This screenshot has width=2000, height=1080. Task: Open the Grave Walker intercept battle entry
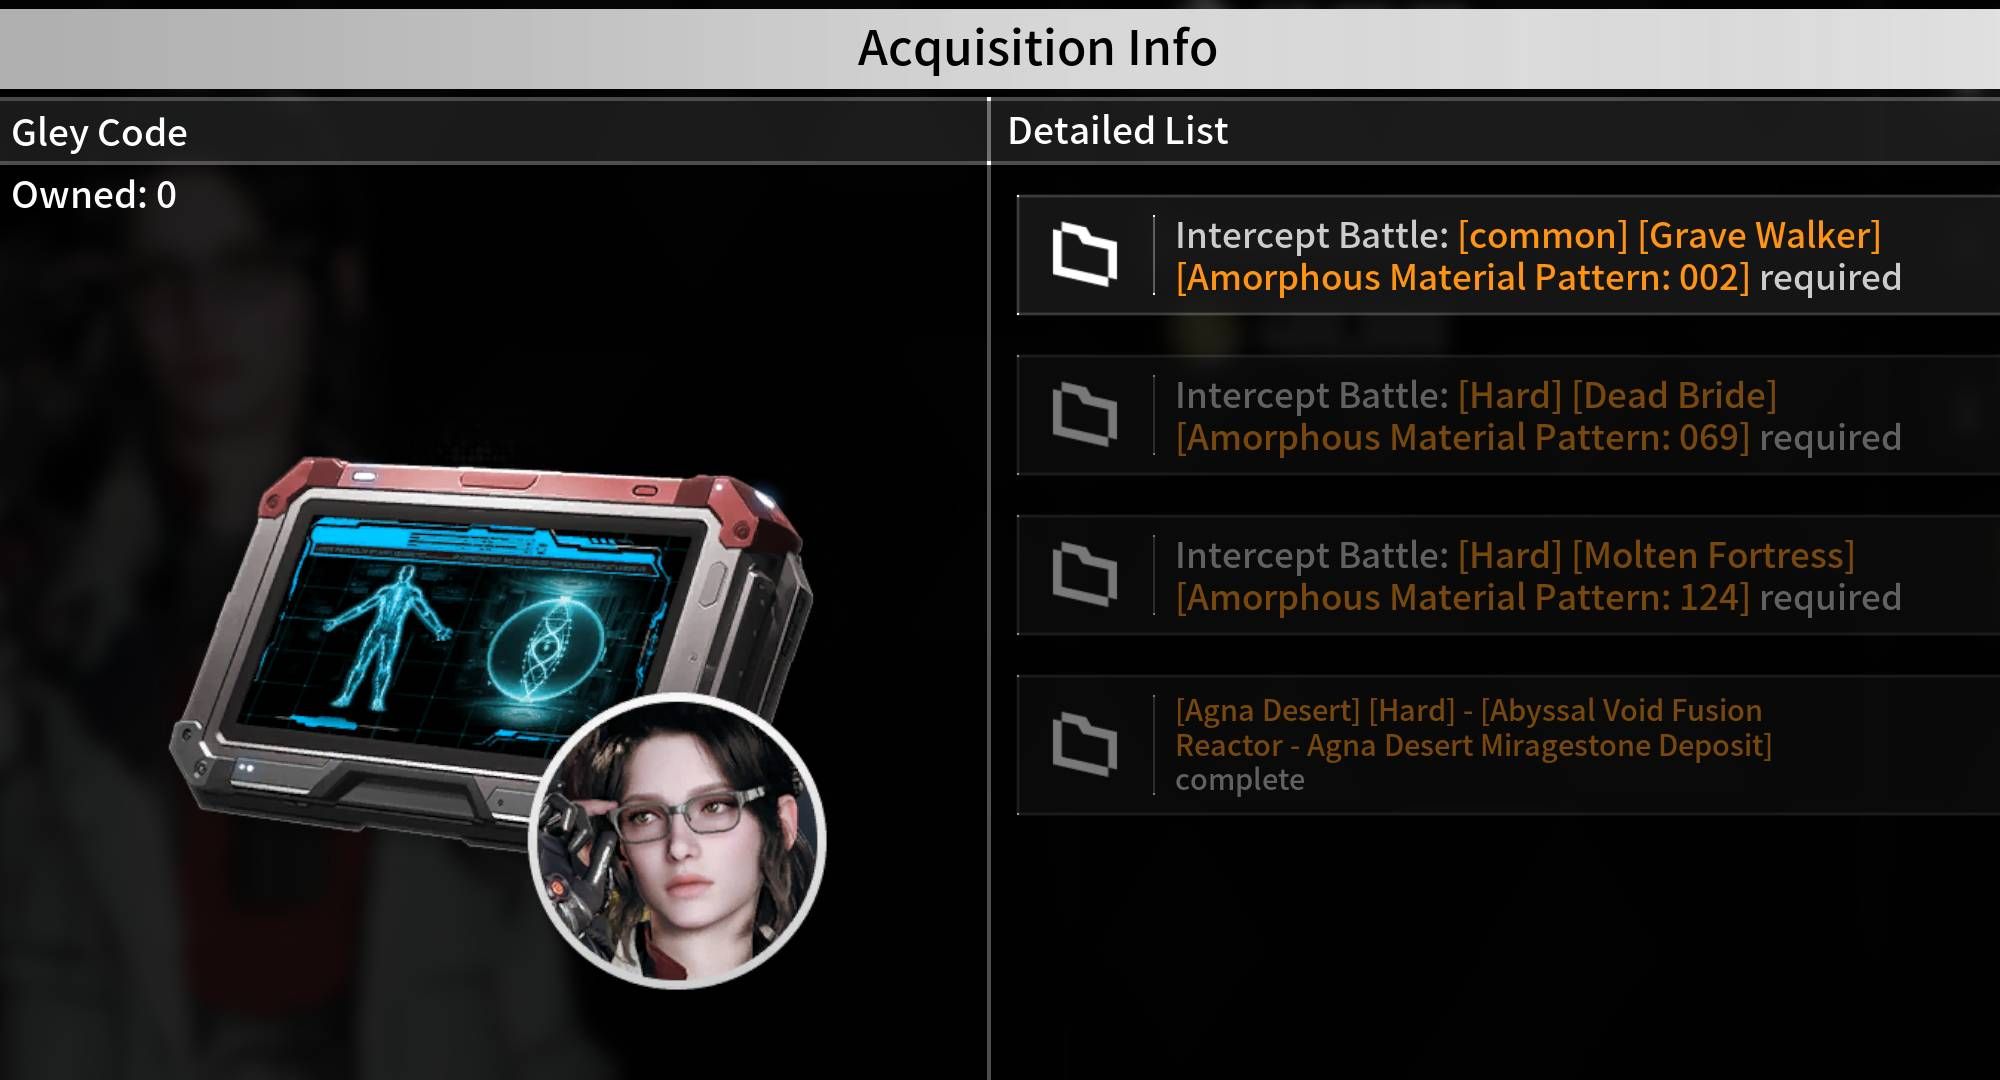[x=1508, y=255]
